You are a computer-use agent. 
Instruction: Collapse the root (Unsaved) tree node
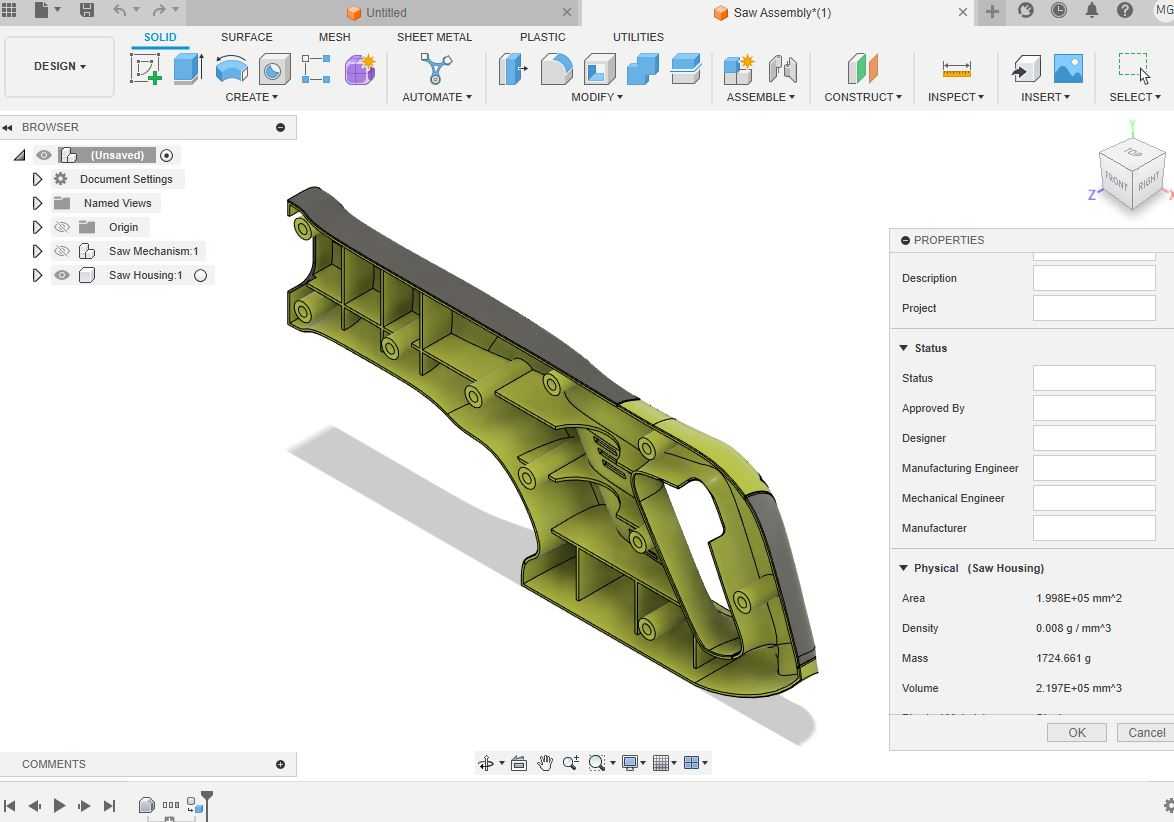pos(20,155)
